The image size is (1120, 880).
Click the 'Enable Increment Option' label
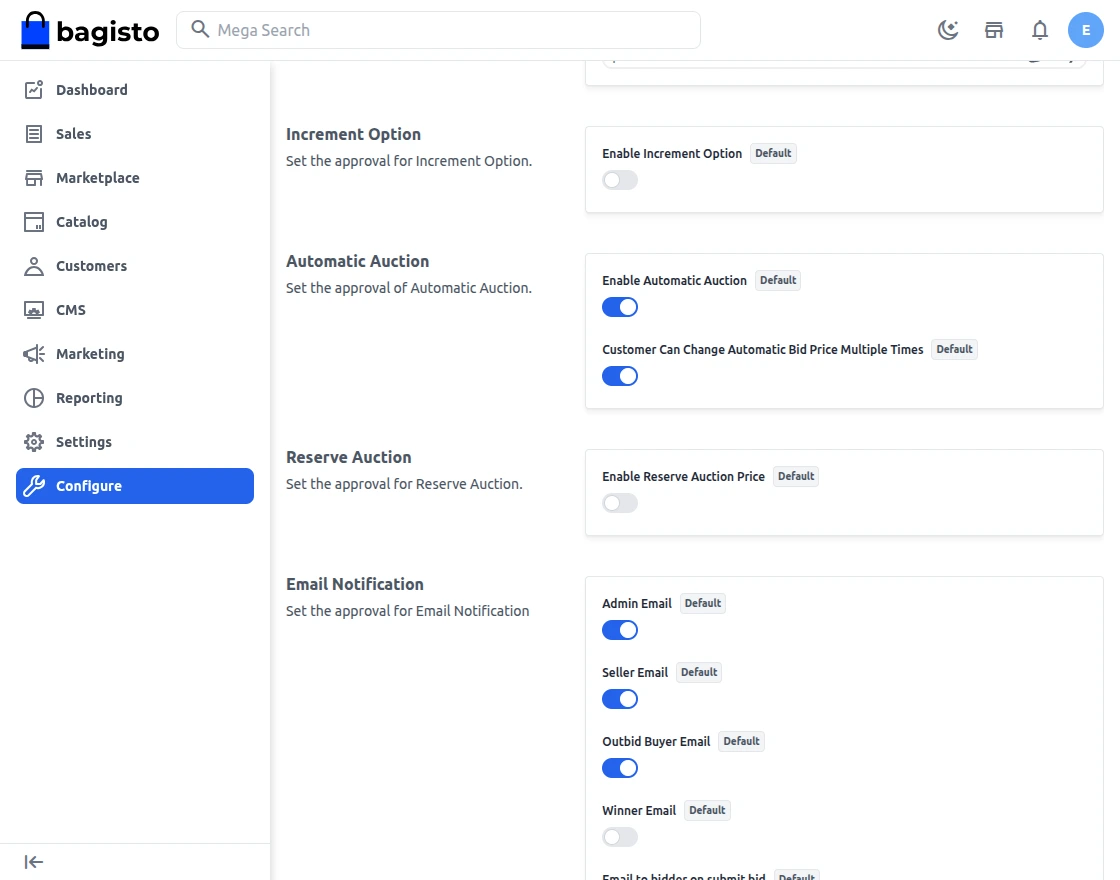coord(672,154)
